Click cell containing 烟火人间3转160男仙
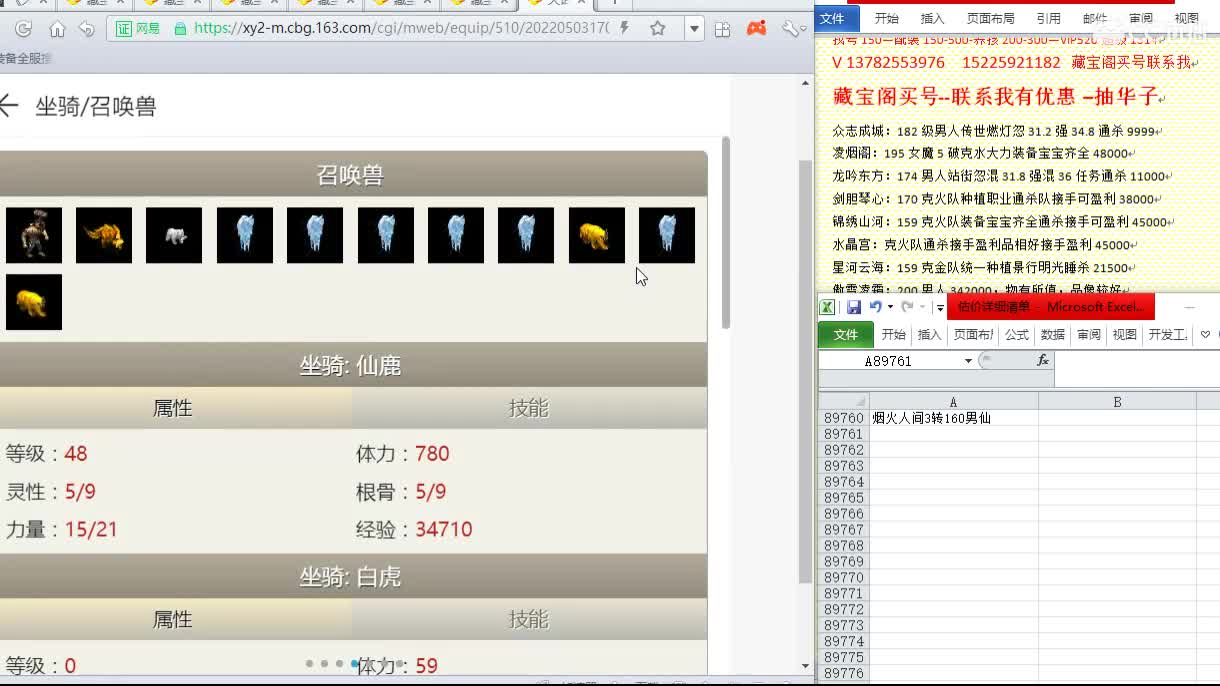Image resolution: width=1220 pixels, height=686 pixels. tap(953, 418)
